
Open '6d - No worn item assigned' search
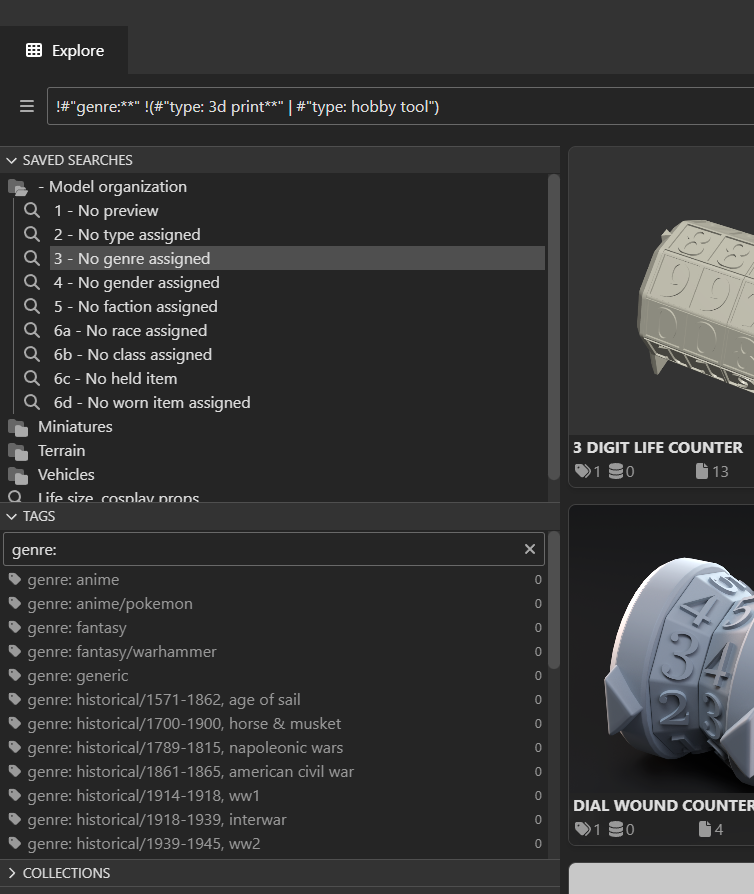(152, 402)
